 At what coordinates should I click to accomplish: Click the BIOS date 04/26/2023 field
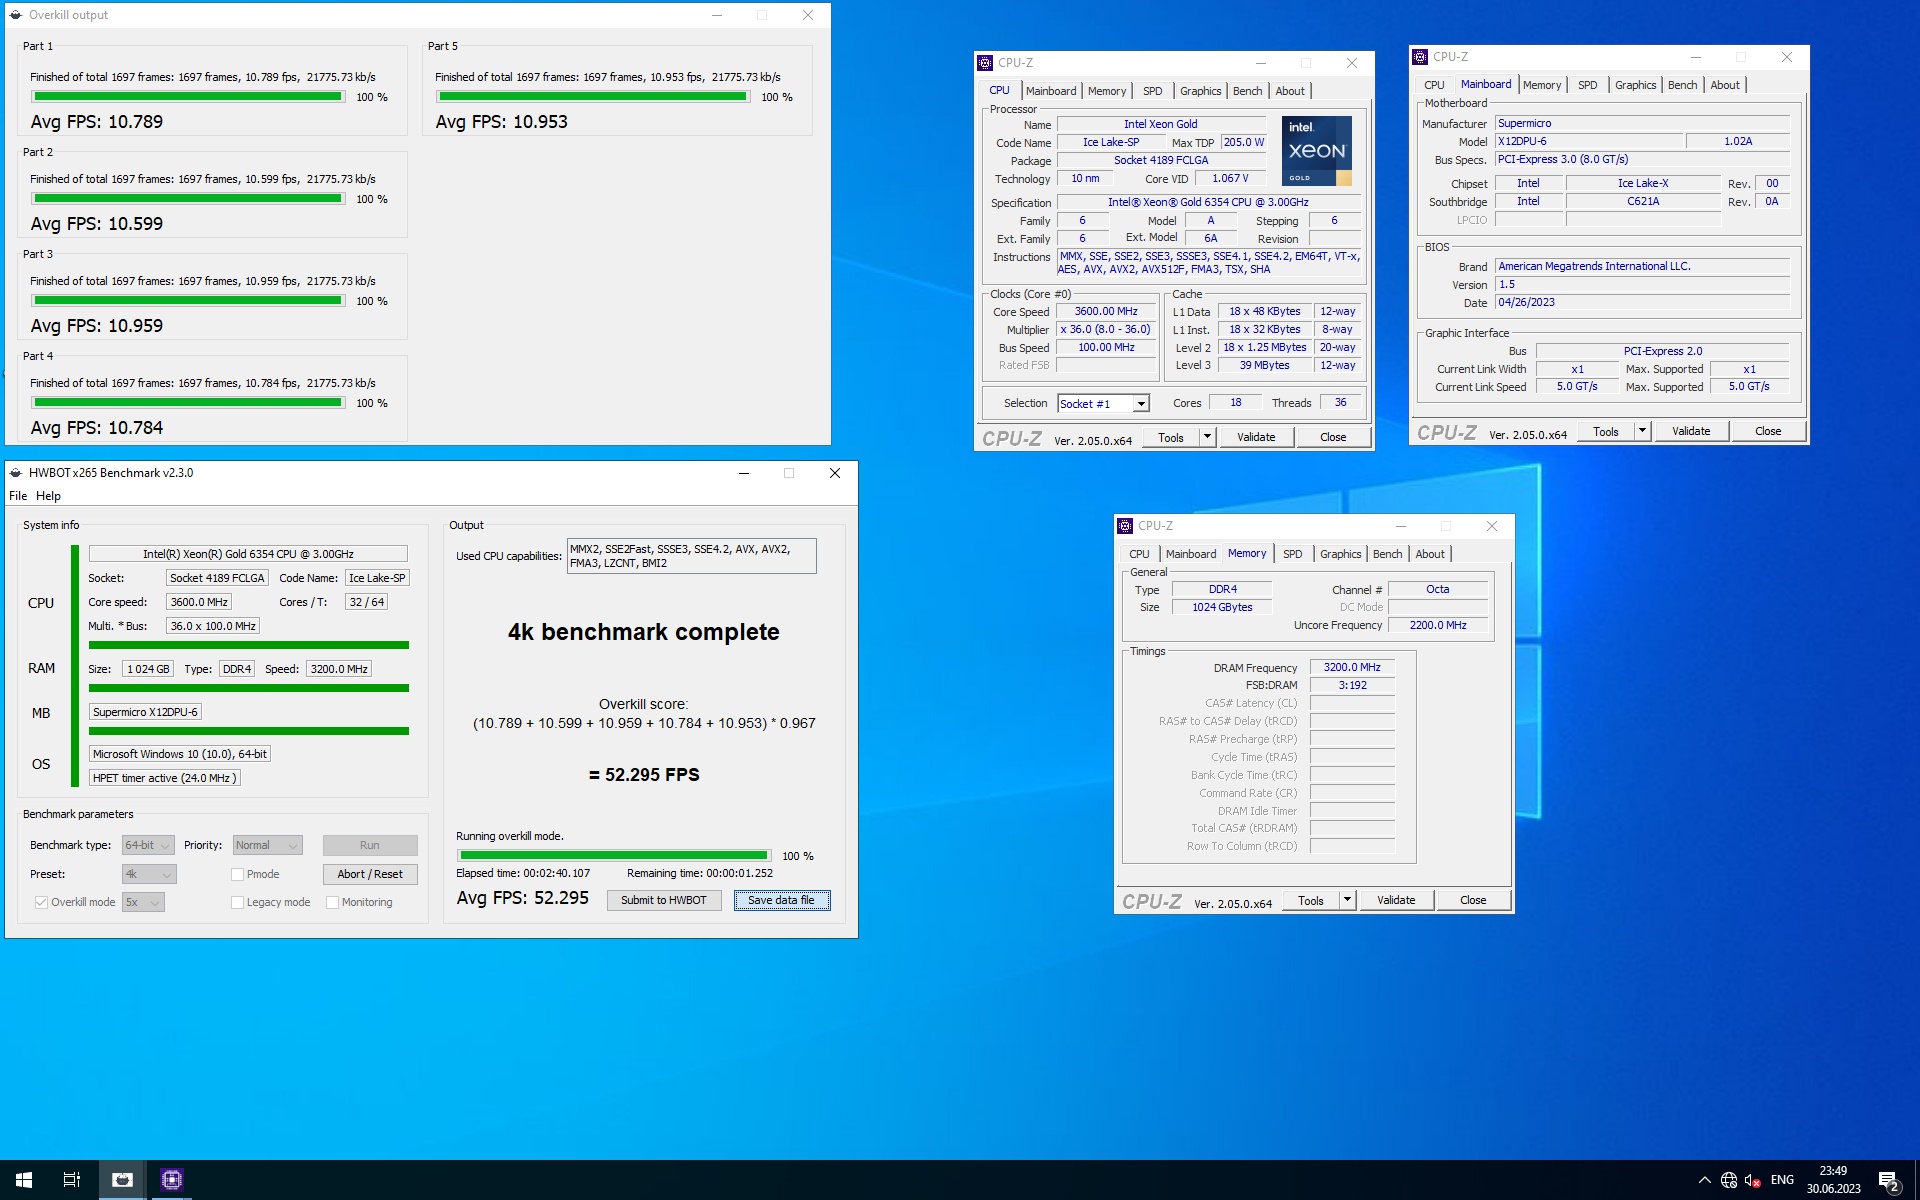click(1642, 303)
